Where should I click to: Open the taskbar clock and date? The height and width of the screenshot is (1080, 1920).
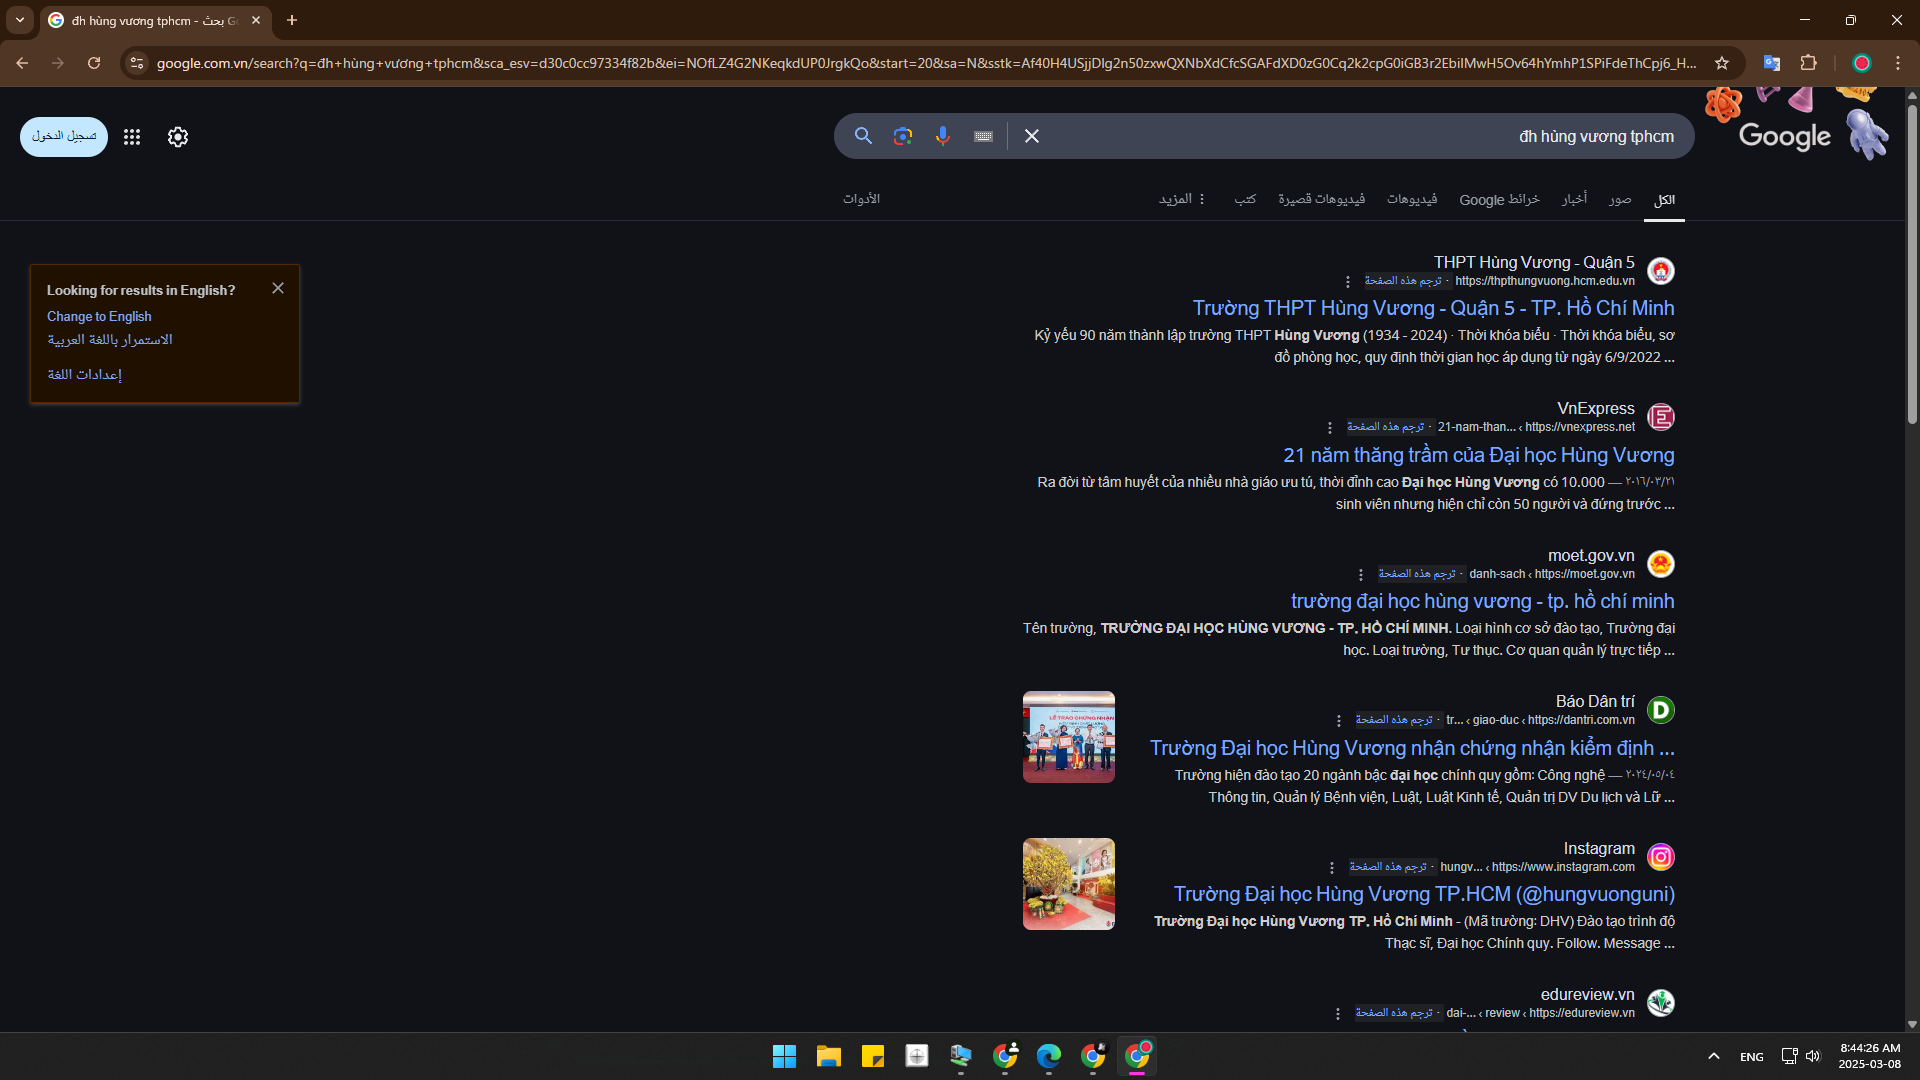pos(1869,1056)
